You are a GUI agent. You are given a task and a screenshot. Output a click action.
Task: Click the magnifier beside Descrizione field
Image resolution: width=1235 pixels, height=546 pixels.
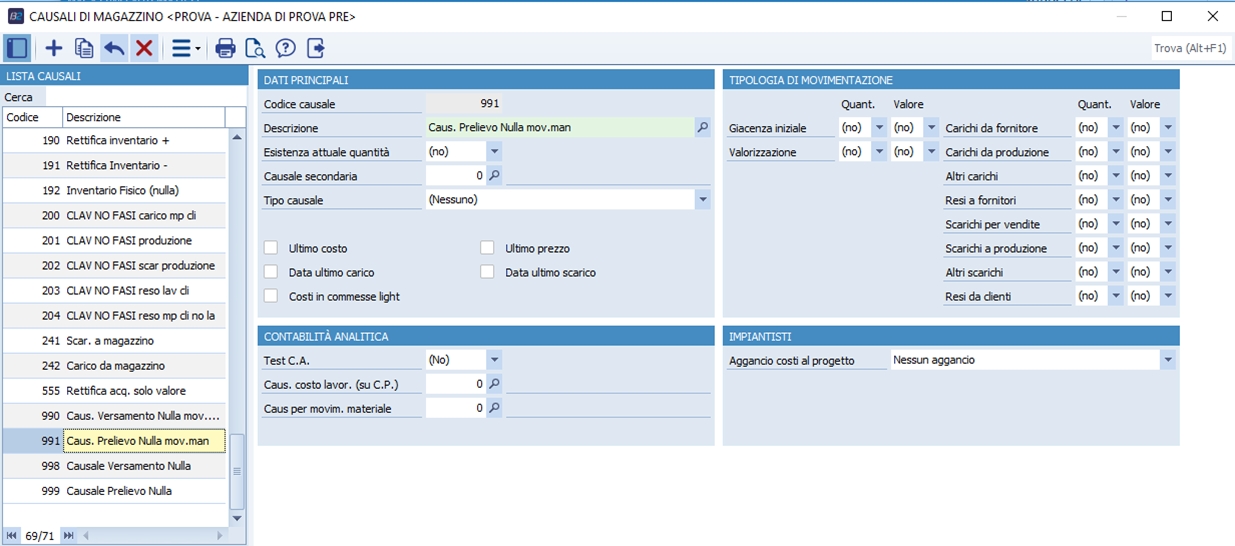[x=702, y=128]
